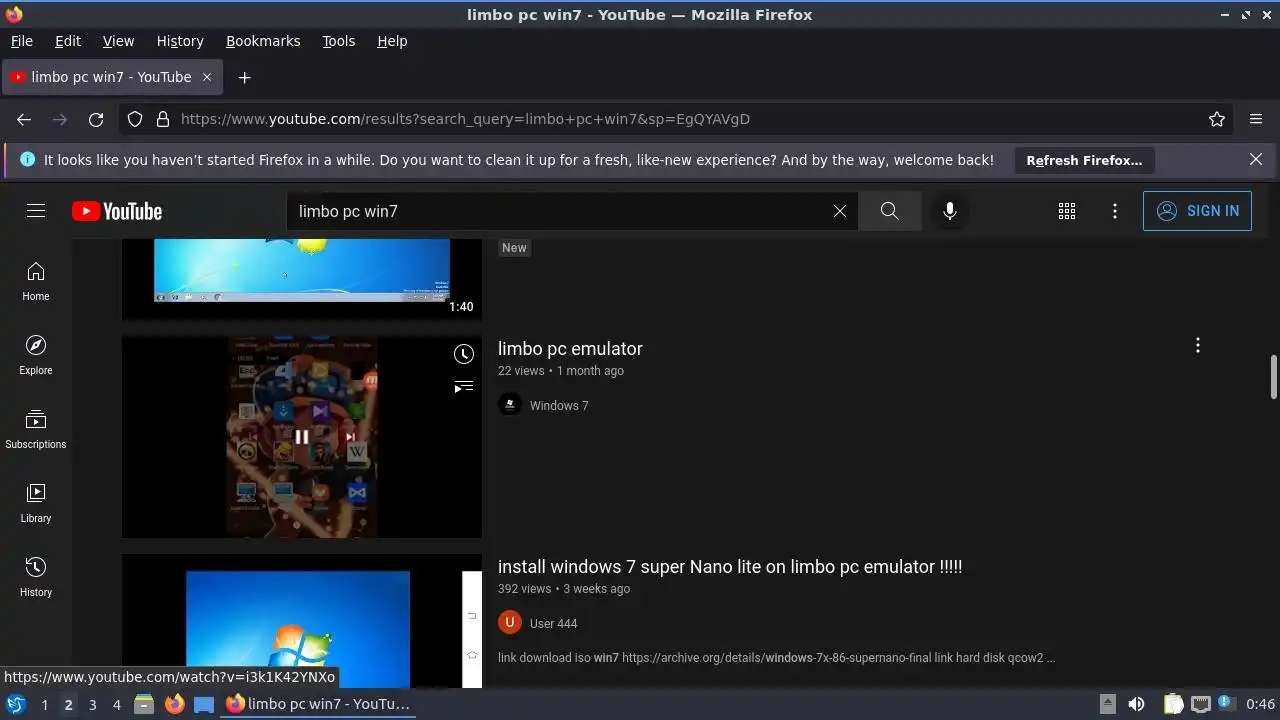The image size is (1280, 720).
Task: Go to the YouTube logo home link
Action: click(117, 211)
